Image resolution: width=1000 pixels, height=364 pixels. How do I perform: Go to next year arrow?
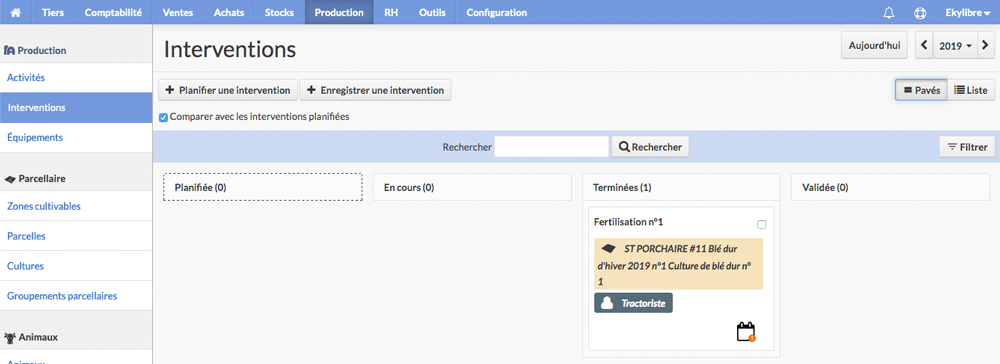[x=986, y=46]
